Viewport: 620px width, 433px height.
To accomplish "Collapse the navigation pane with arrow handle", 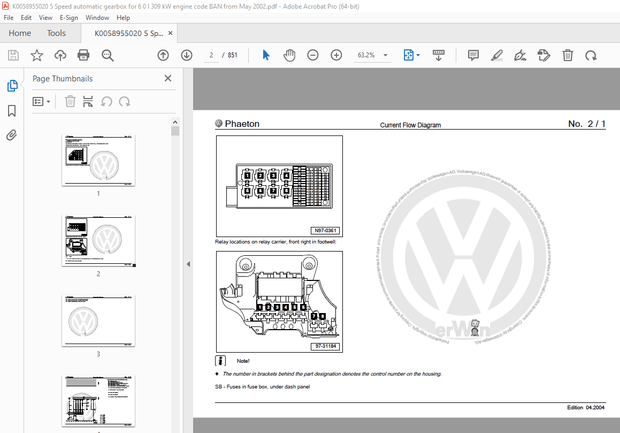I will [x=188, y=264].
